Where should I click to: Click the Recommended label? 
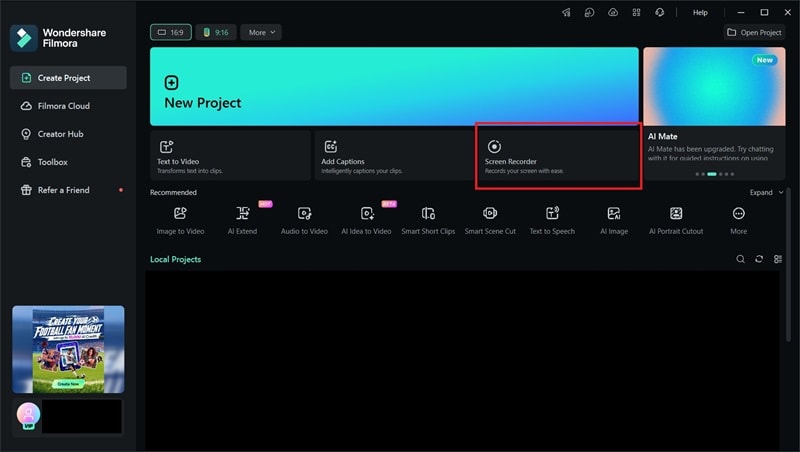(x=173, y=192)
